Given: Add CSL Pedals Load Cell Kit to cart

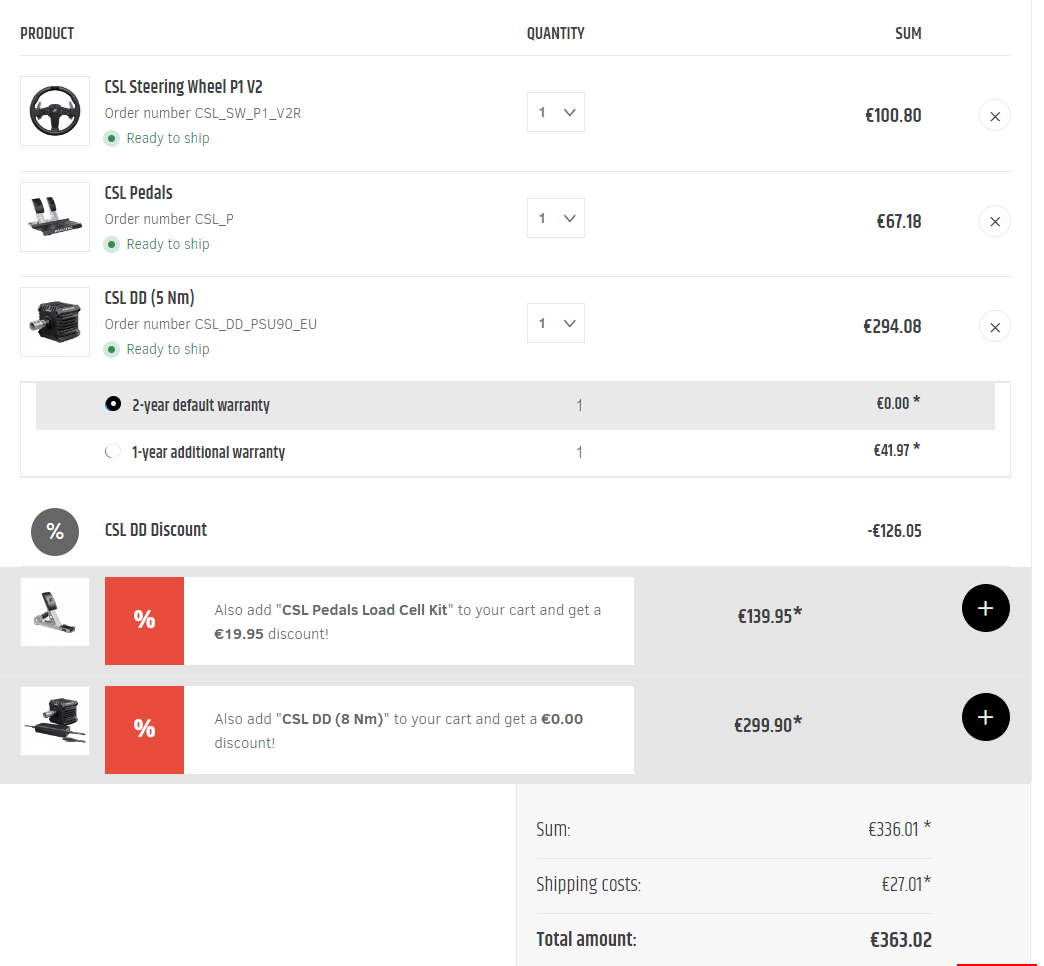Looking at the screenshot, I should pos(985,608).
